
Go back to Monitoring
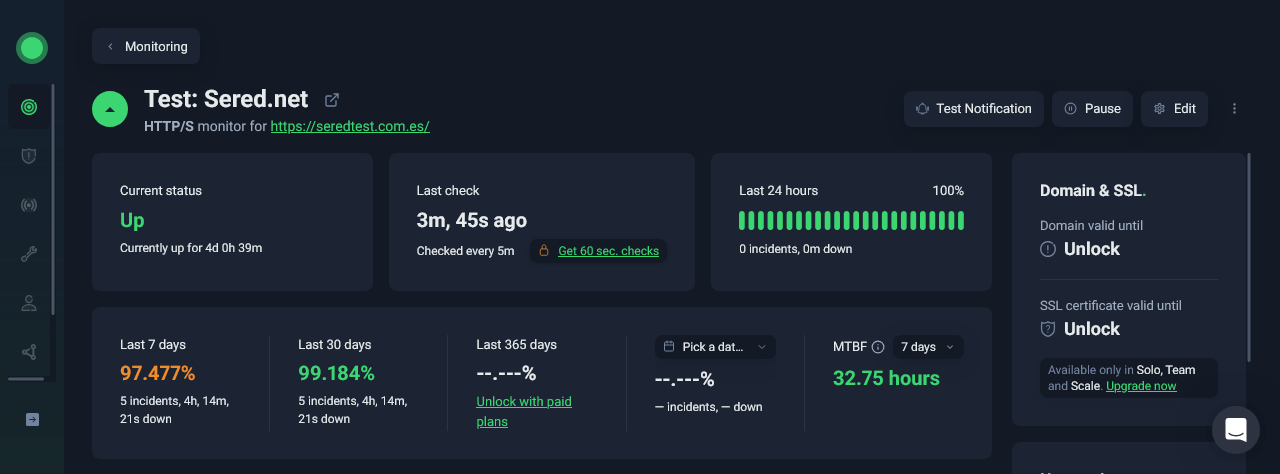(146, 47)
